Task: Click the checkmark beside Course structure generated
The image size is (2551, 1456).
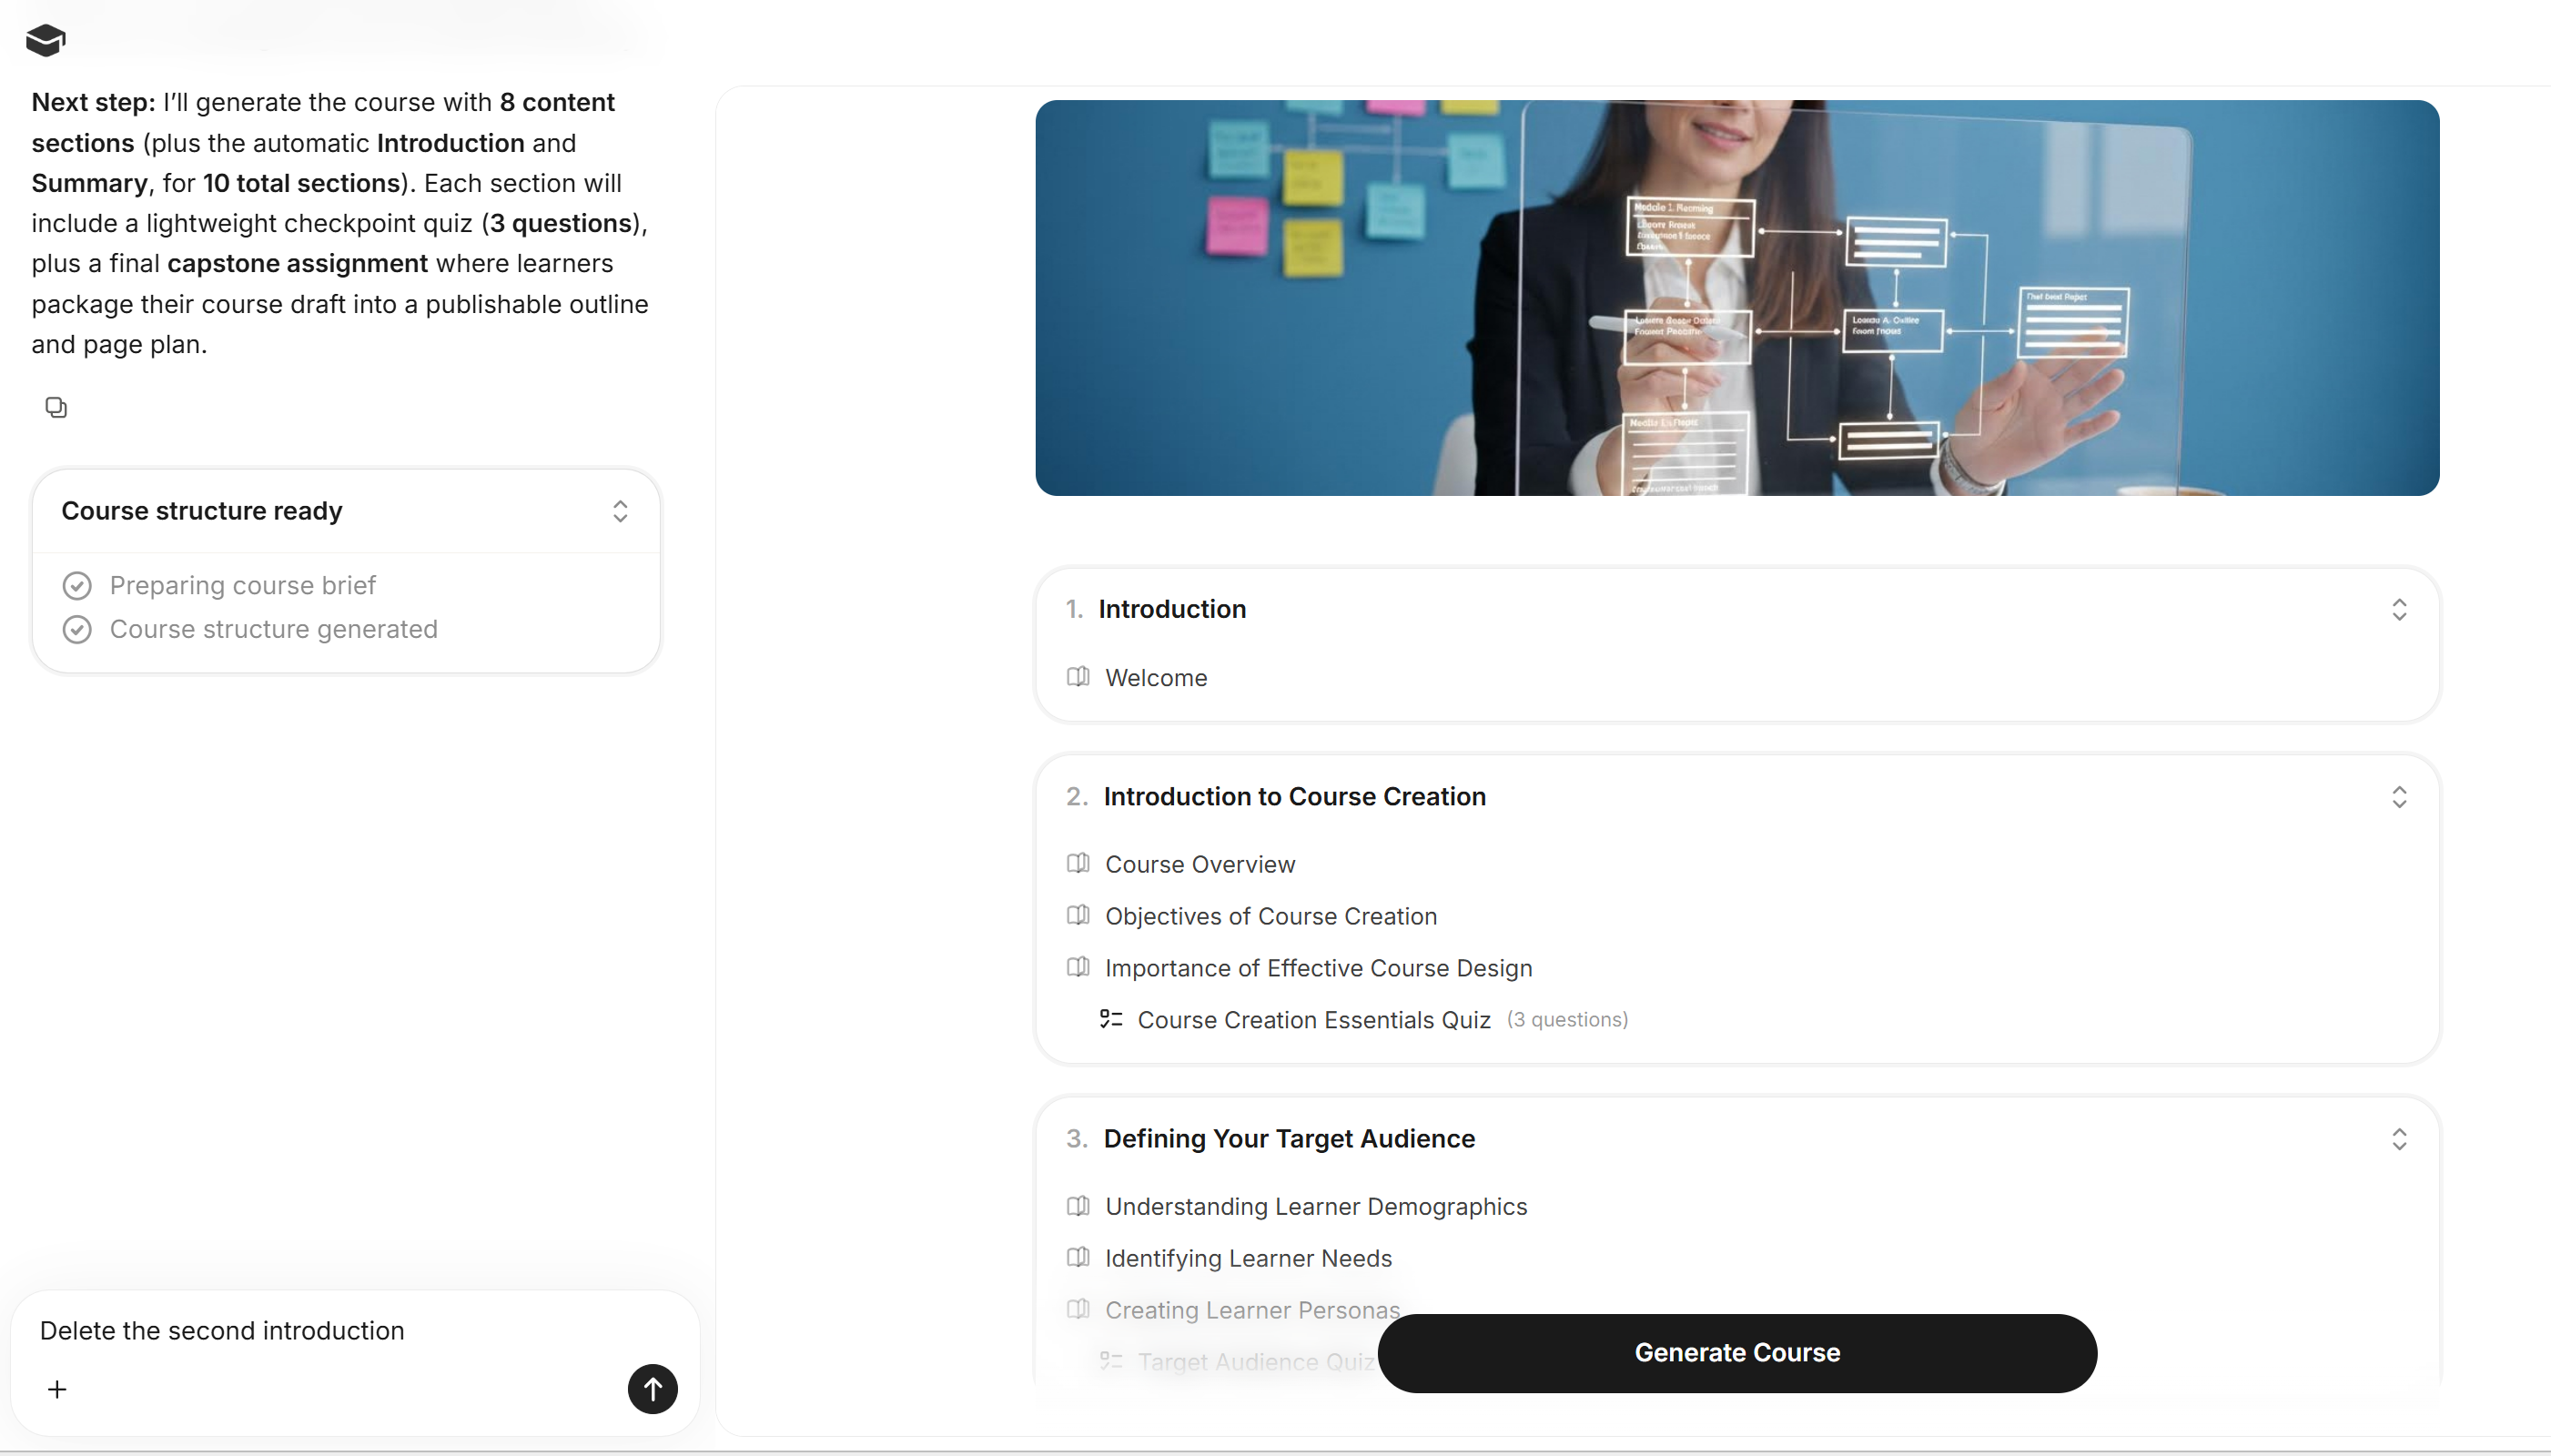Action: point(77,629)
